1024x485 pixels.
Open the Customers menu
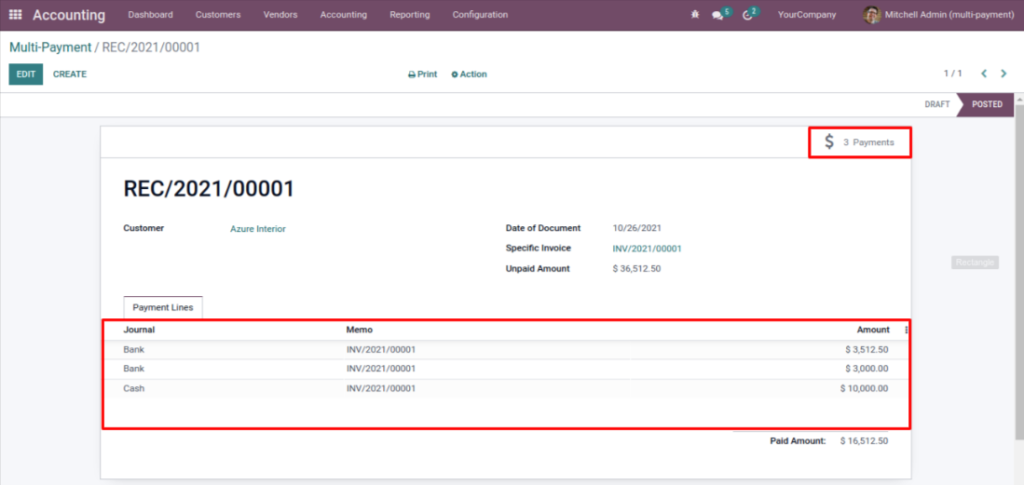click(218, 14)
